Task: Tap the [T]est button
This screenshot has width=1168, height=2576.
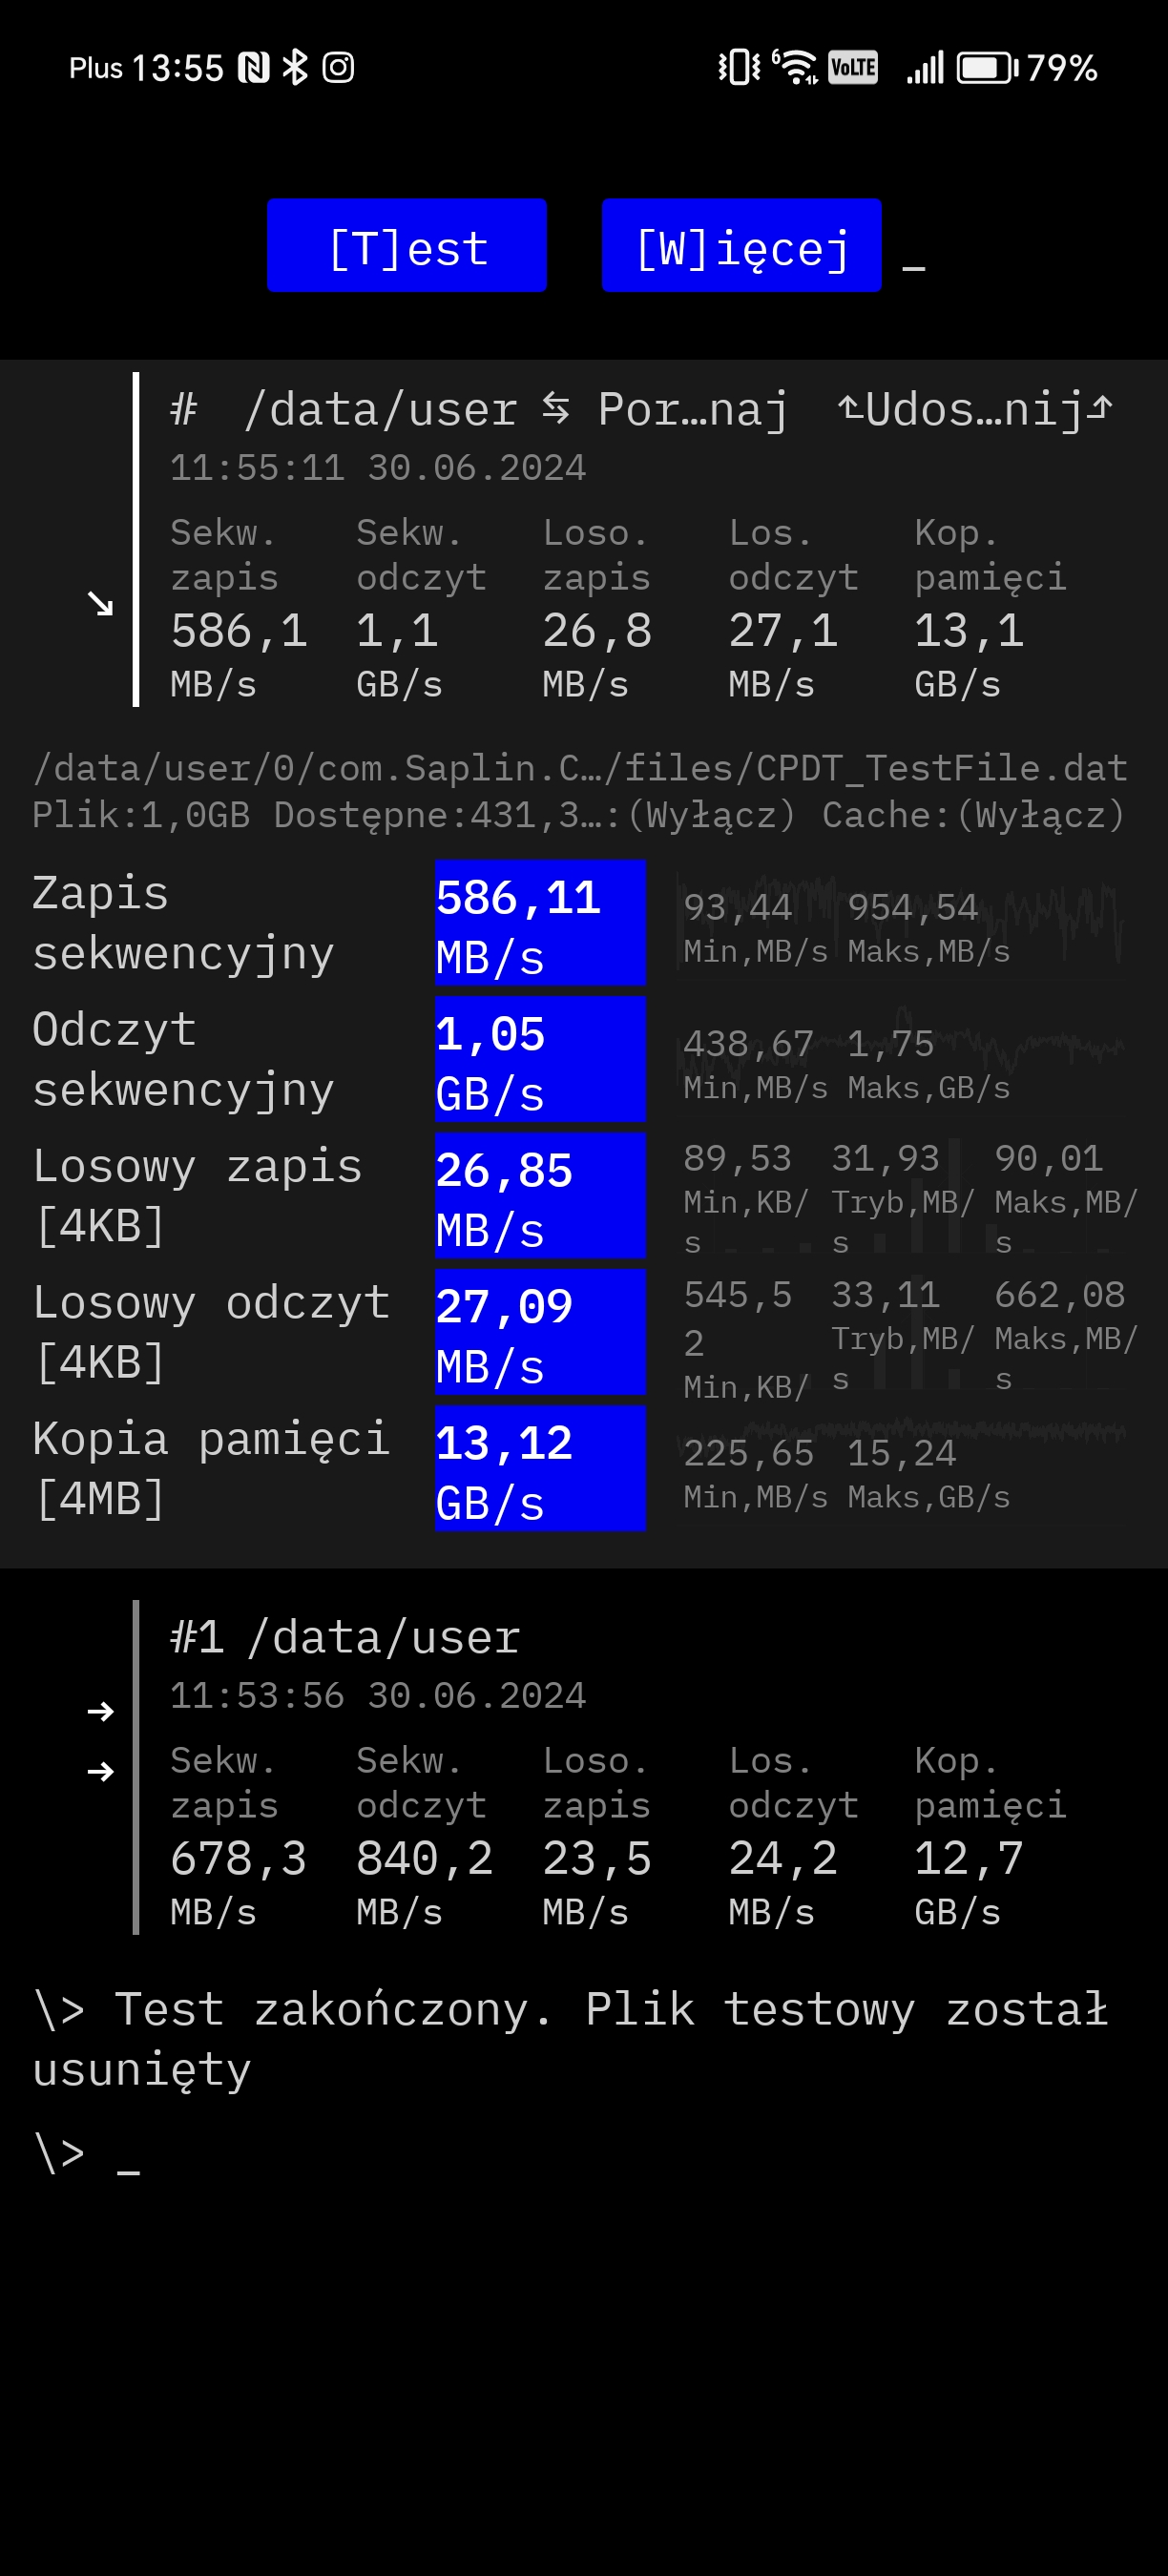Action: click(406, 245)
